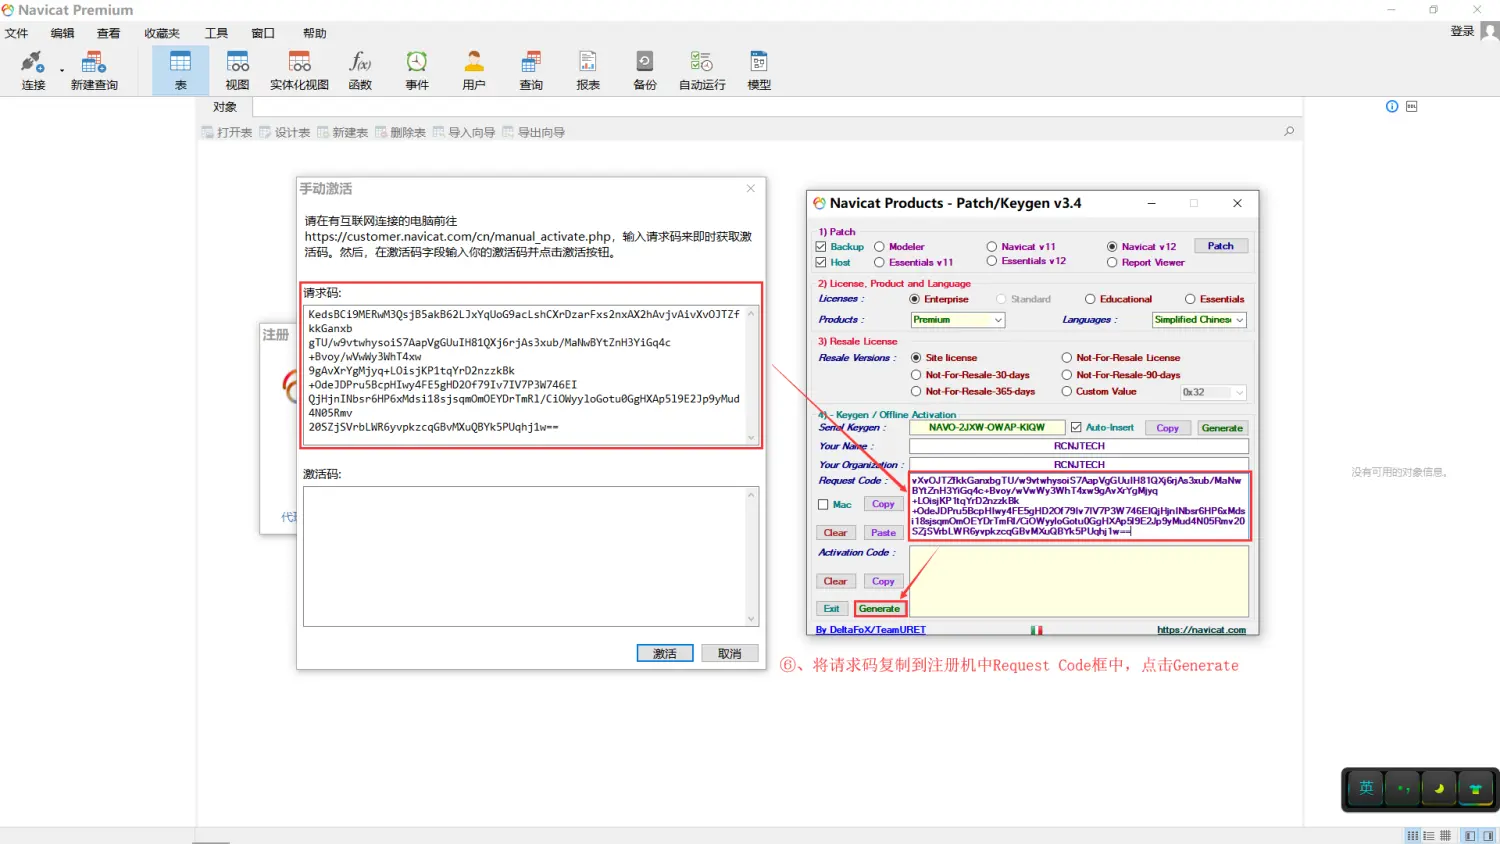This screenshot has height=844, width=1500.
Task: Open the 编辑 (Edit) menu
Action: pyautogui.click(x=62, y=33)
